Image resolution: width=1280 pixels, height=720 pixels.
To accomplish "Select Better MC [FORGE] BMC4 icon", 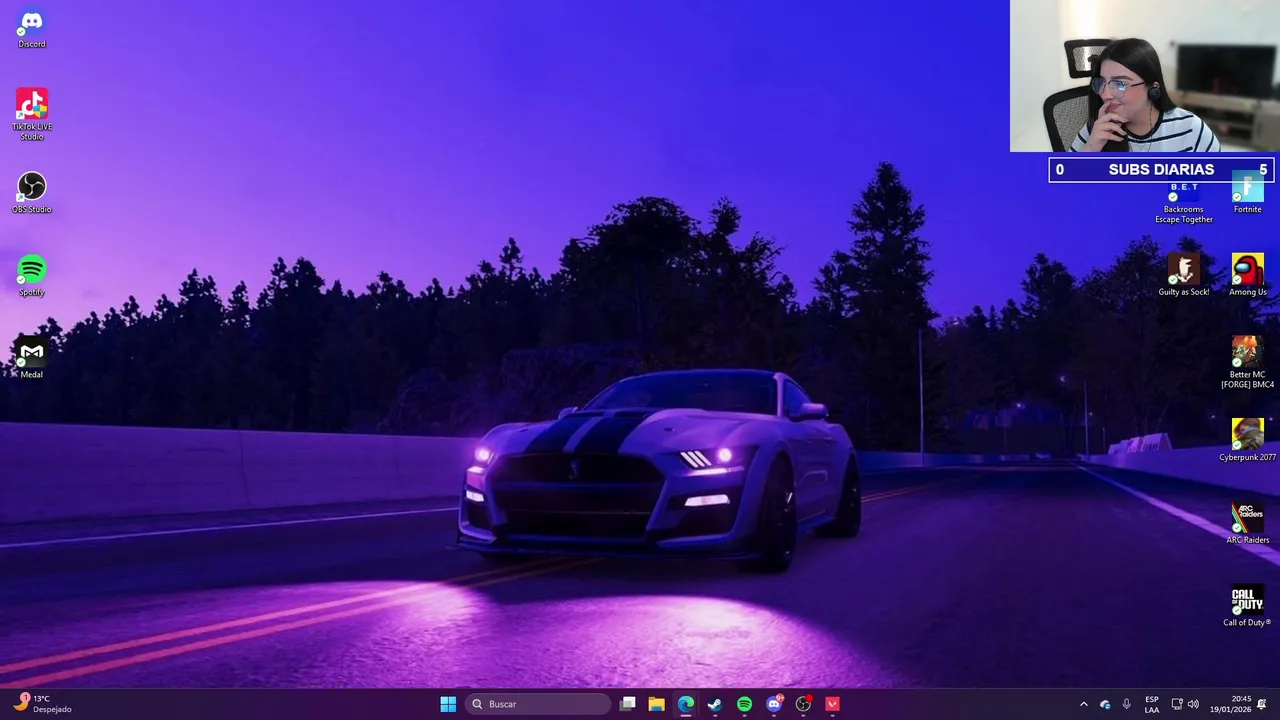I will tap(1247, 362).
